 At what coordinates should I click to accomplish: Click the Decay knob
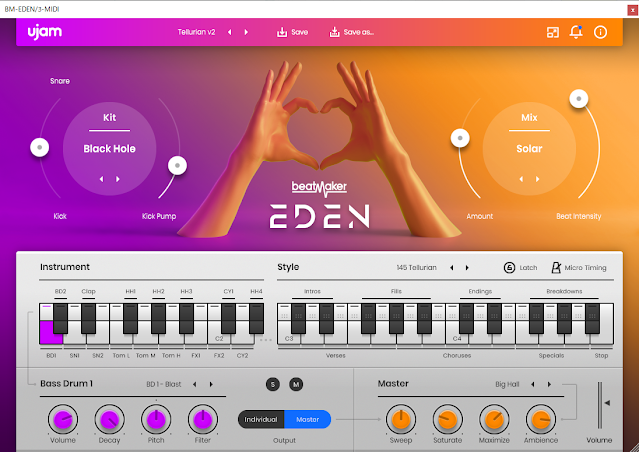(109, 419)
